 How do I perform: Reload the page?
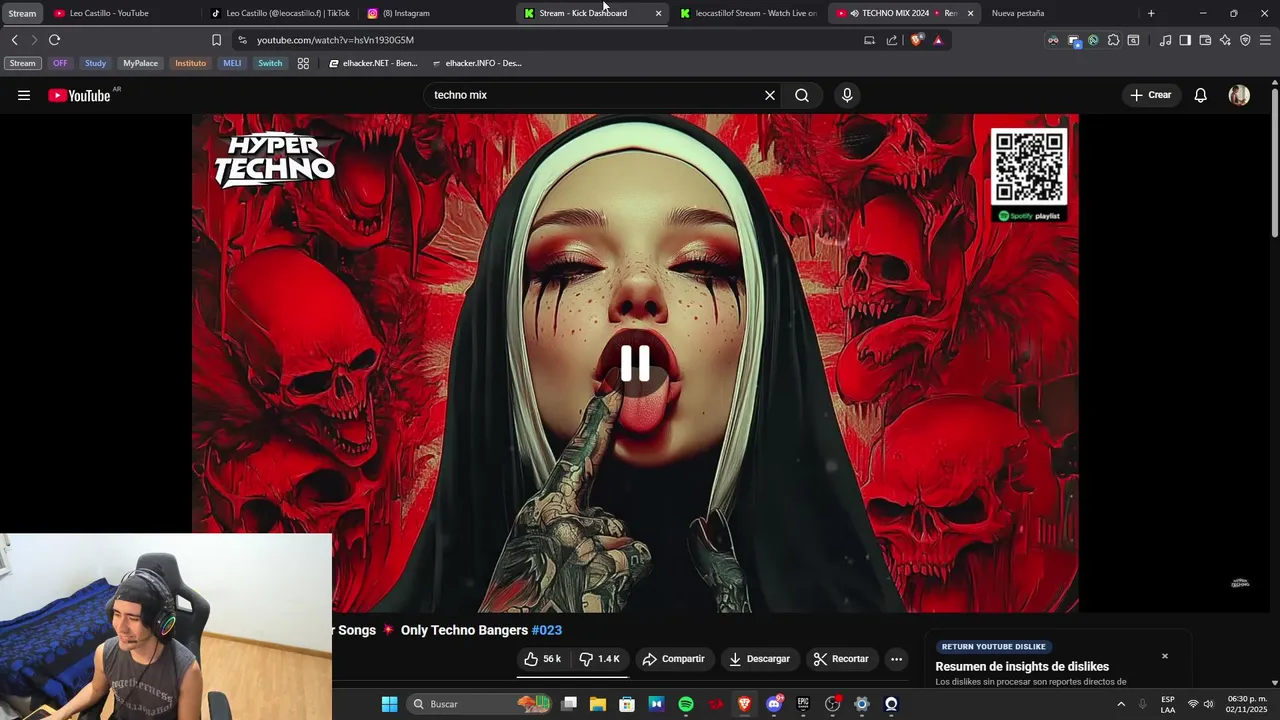pyautogui.click(x=54, y=40)
